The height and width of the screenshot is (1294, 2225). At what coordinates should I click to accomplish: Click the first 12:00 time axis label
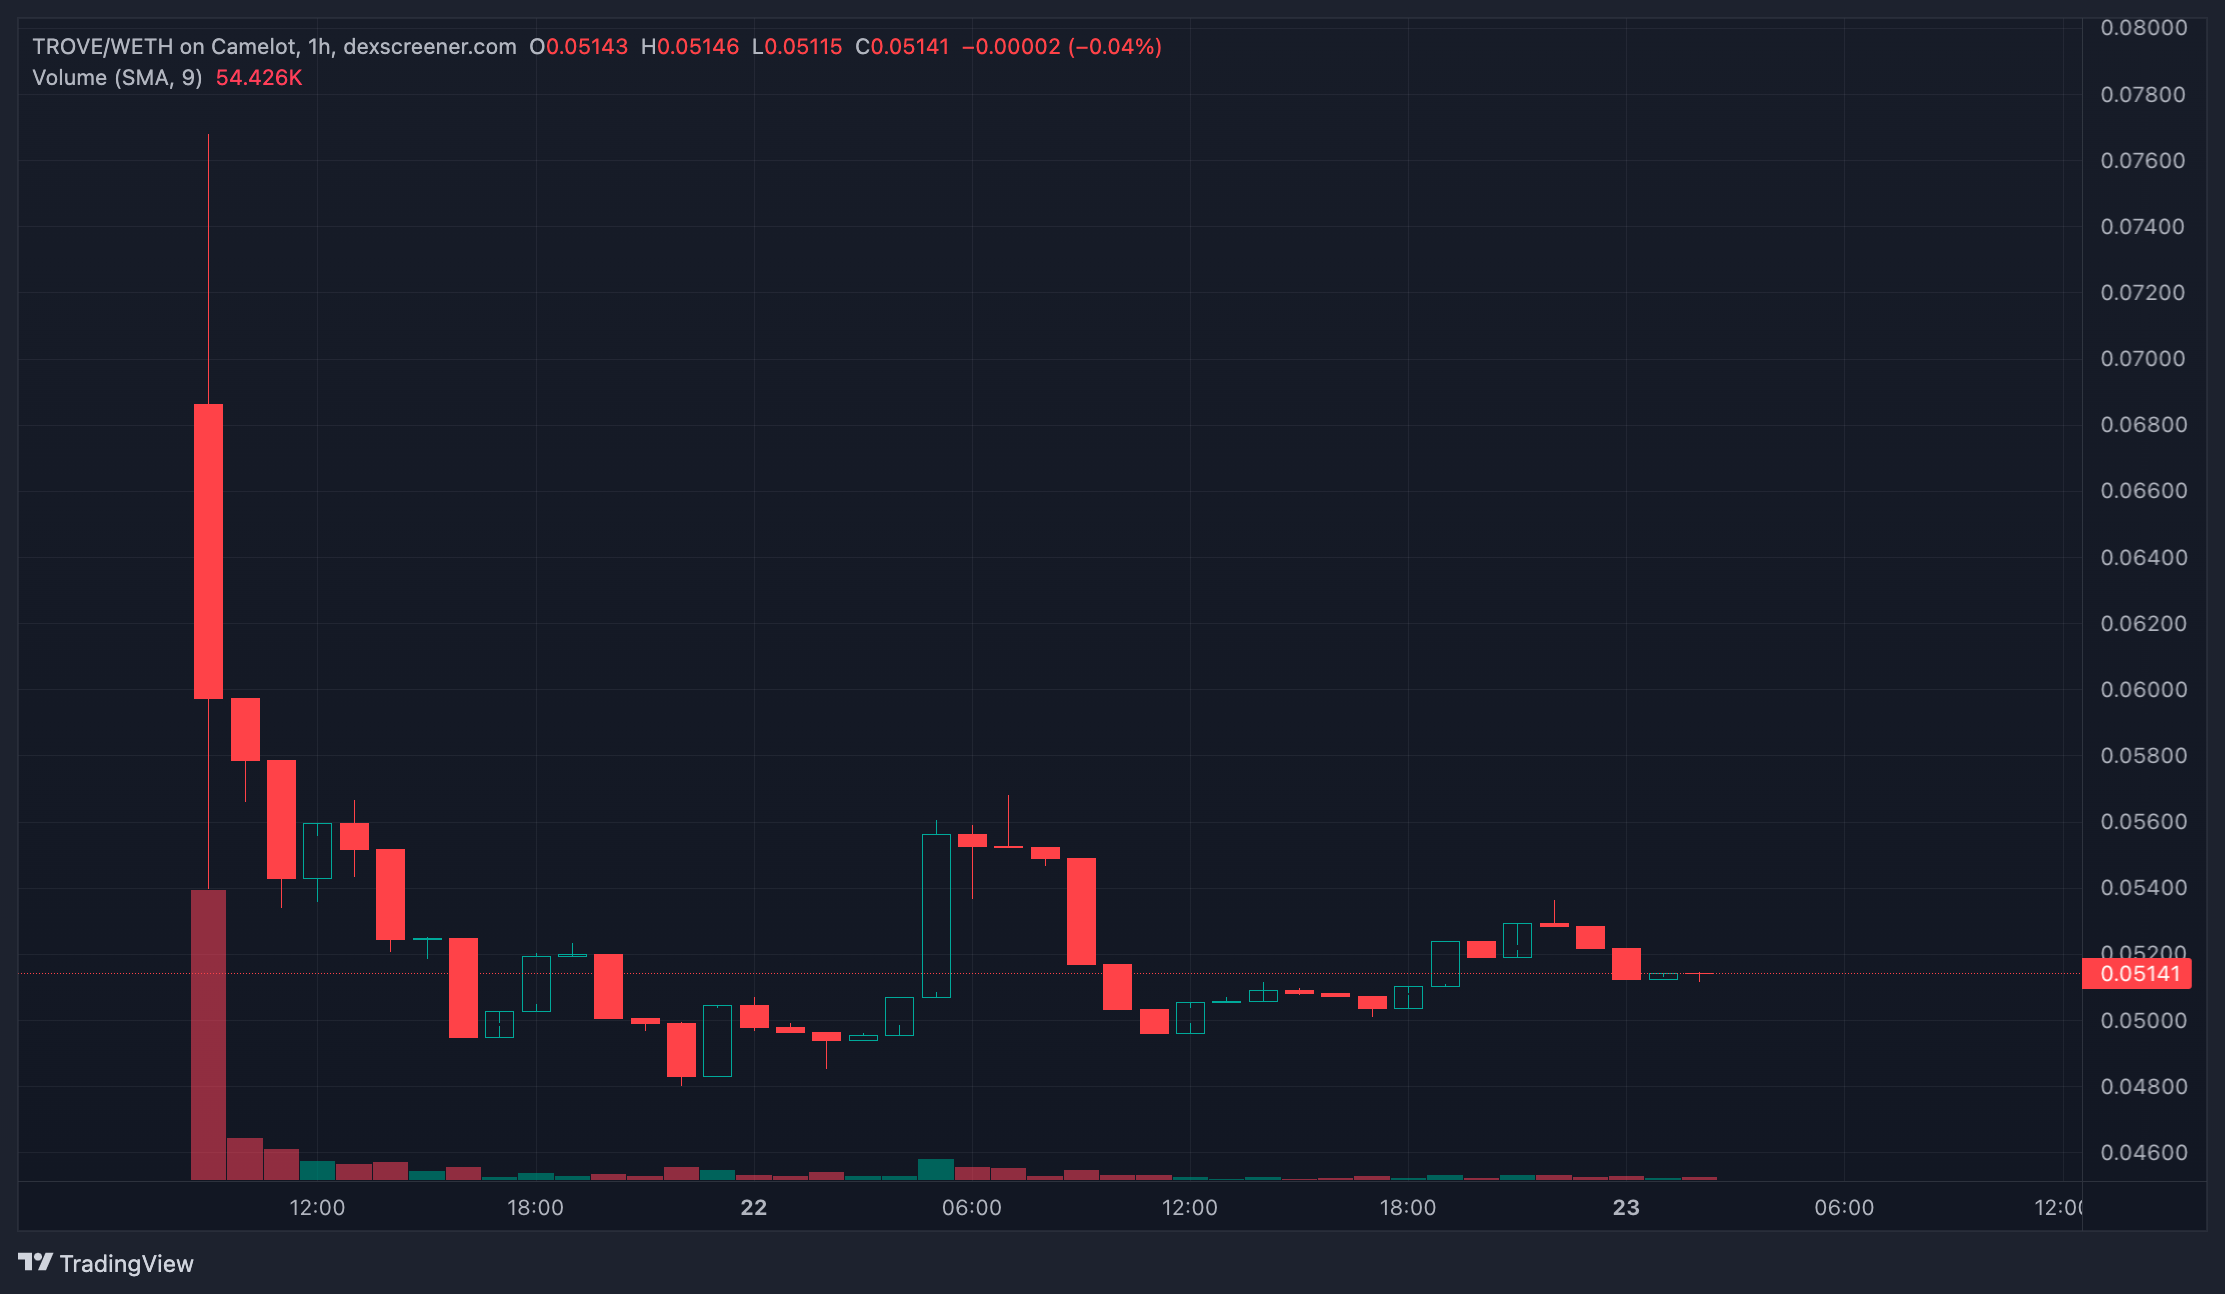[317, 1208]
